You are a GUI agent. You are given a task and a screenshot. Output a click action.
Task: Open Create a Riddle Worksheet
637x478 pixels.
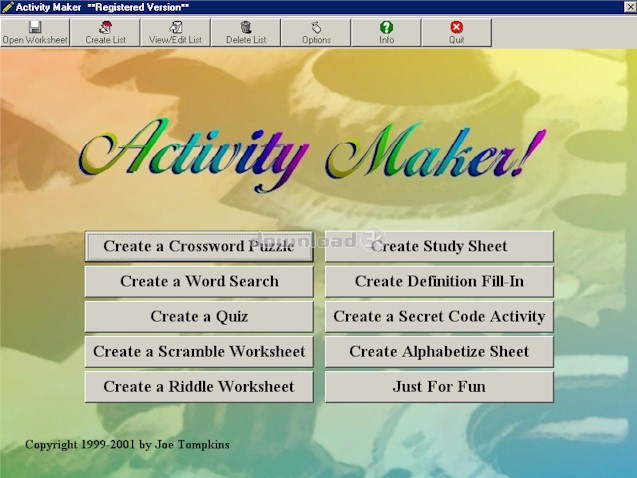click(199, 387)
